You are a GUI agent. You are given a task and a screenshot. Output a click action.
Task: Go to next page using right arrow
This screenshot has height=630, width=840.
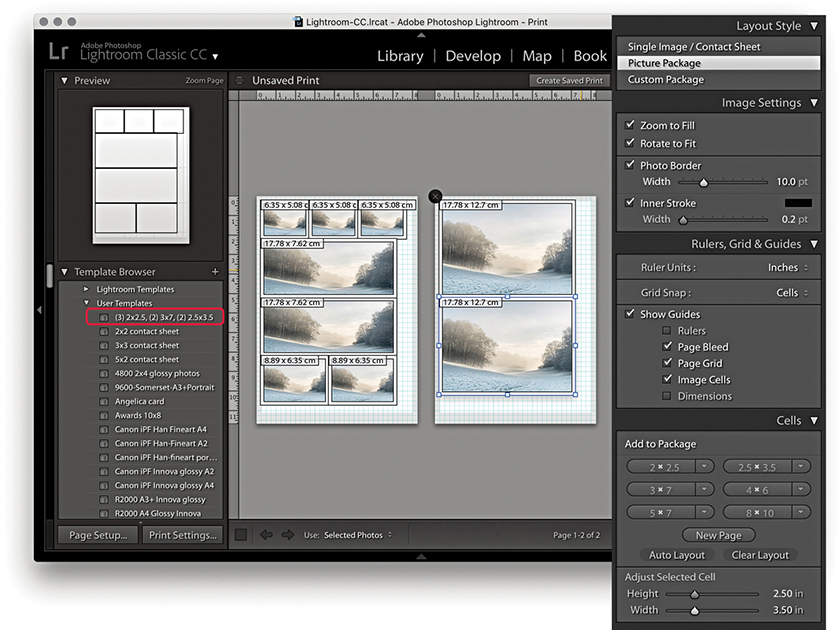[288, 535]
